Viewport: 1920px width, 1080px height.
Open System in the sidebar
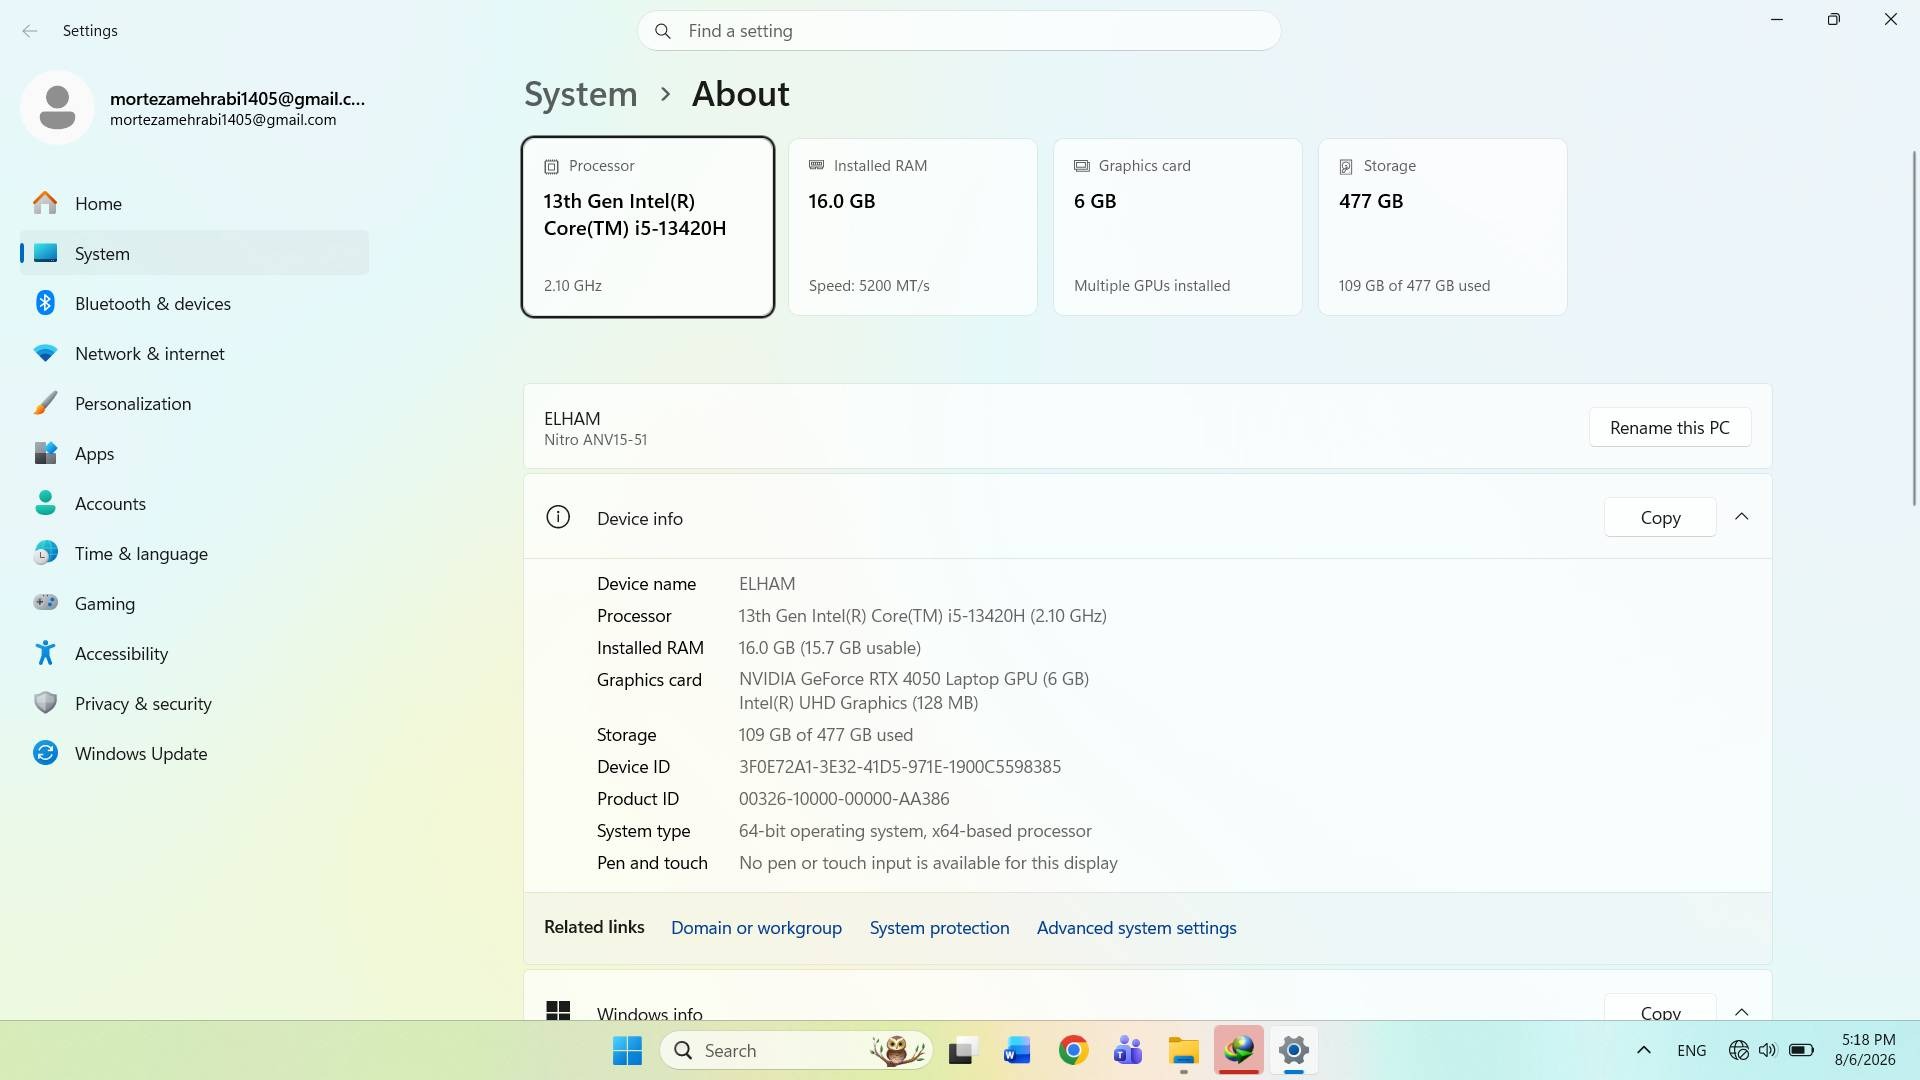click(194, 253)
